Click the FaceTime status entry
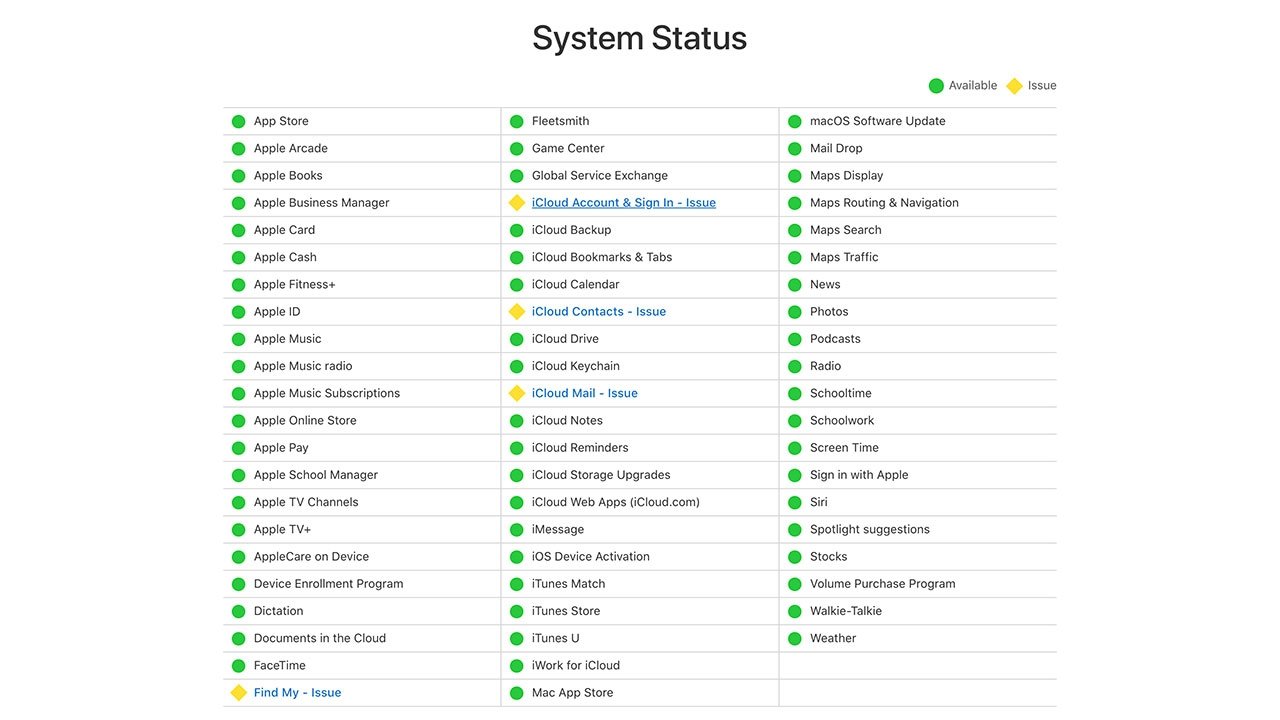The image size is (1280, 720). click(x=279, y=666)
